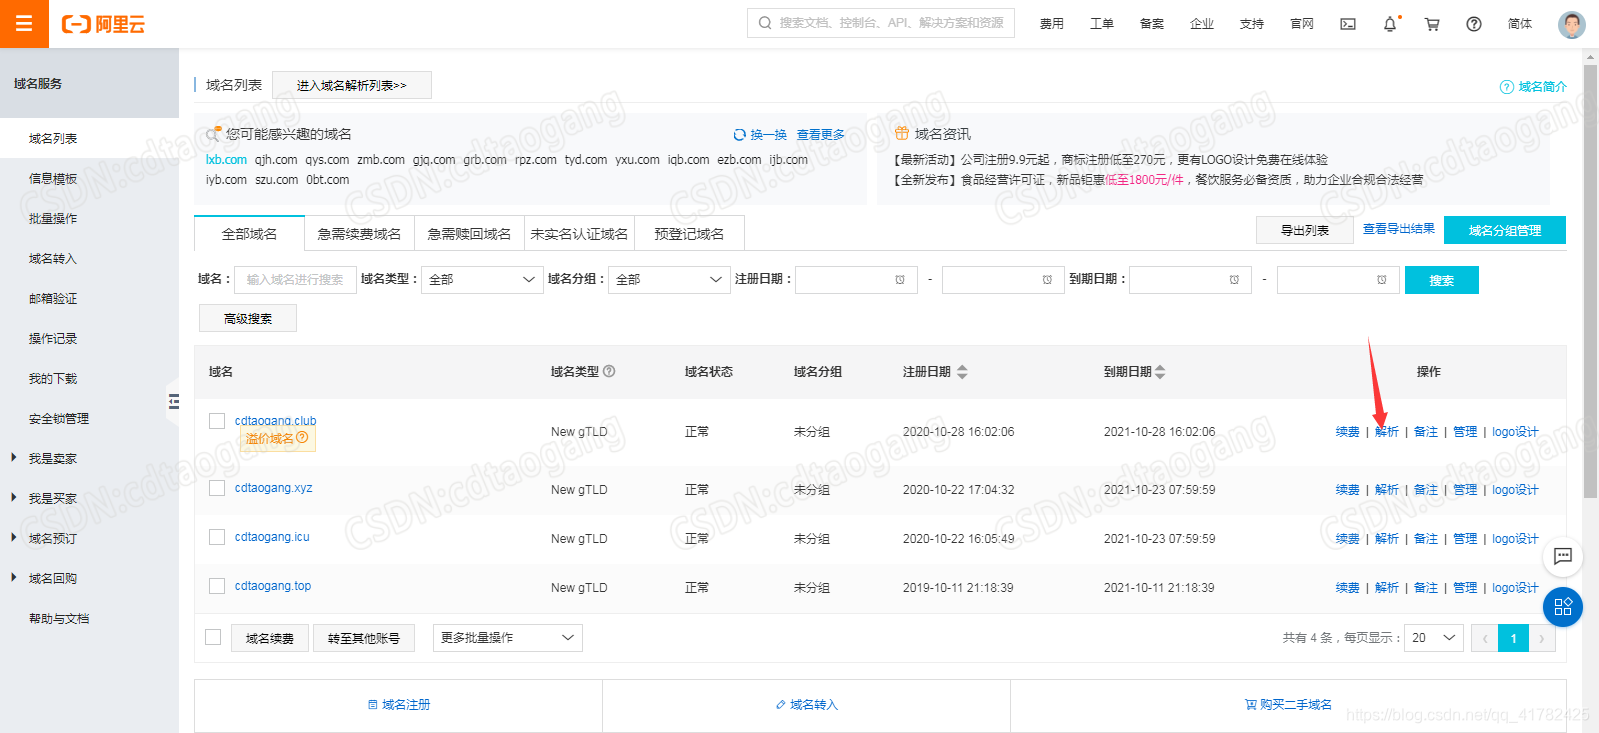Change the page size dropdown showing 20
1599x733 pixels.
[x=1434, y=638]
